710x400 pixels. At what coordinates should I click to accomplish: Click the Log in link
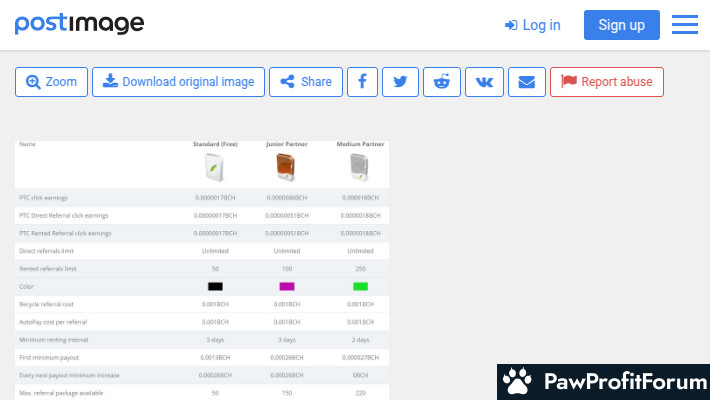[533, 25]
